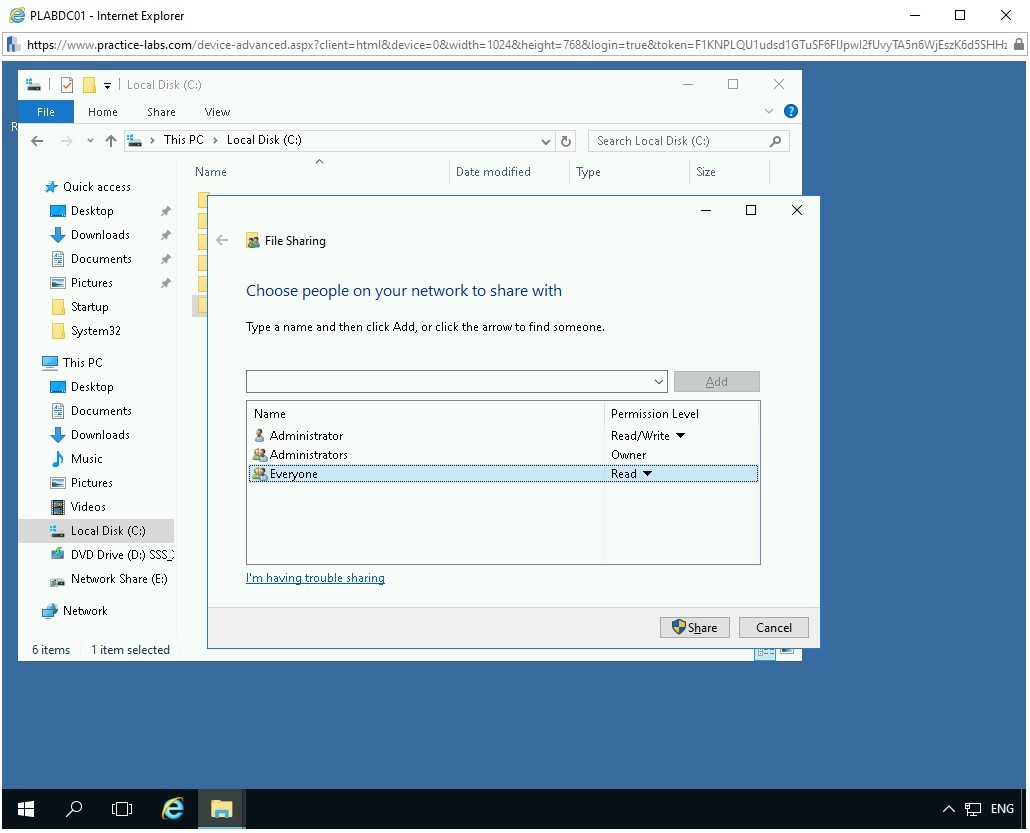This screenshot has height=833, width=1030.
Task: Open the File tab in Explorer
Action: 46,112
